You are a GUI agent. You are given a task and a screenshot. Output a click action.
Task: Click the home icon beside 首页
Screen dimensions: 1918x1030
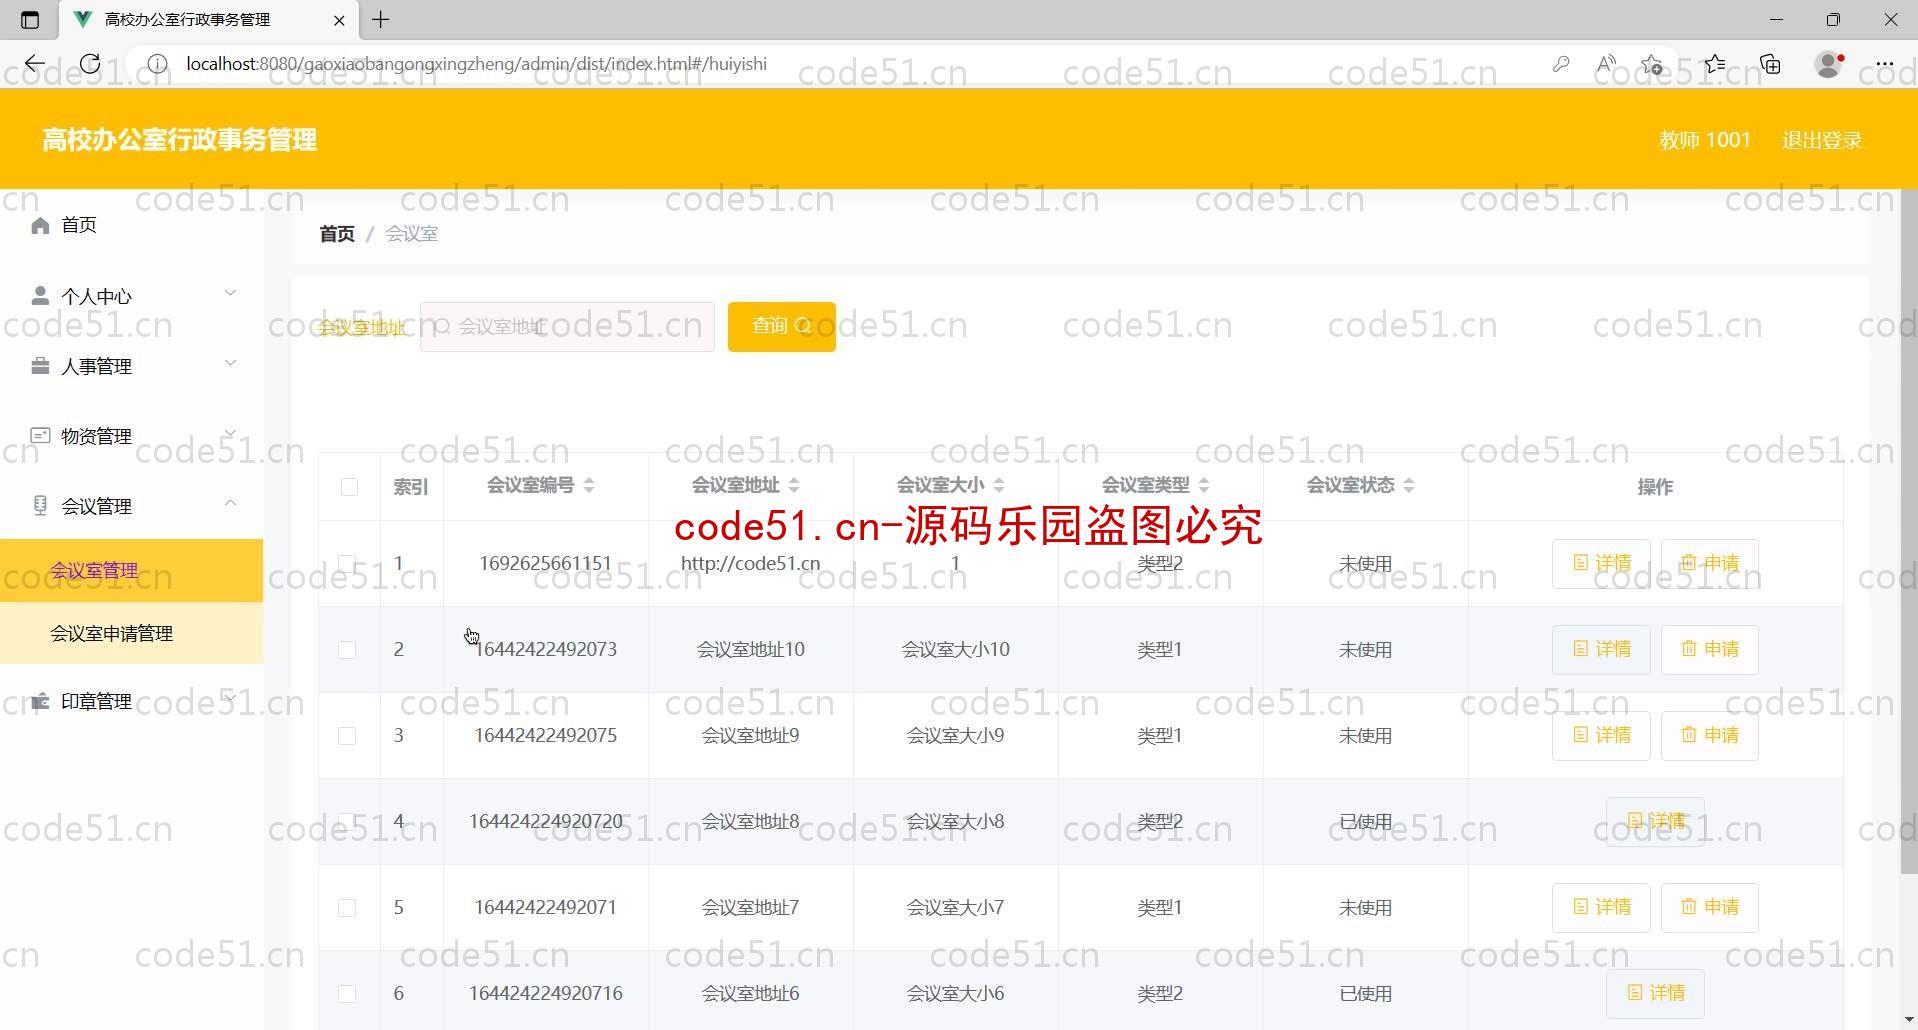coord(40,225)
